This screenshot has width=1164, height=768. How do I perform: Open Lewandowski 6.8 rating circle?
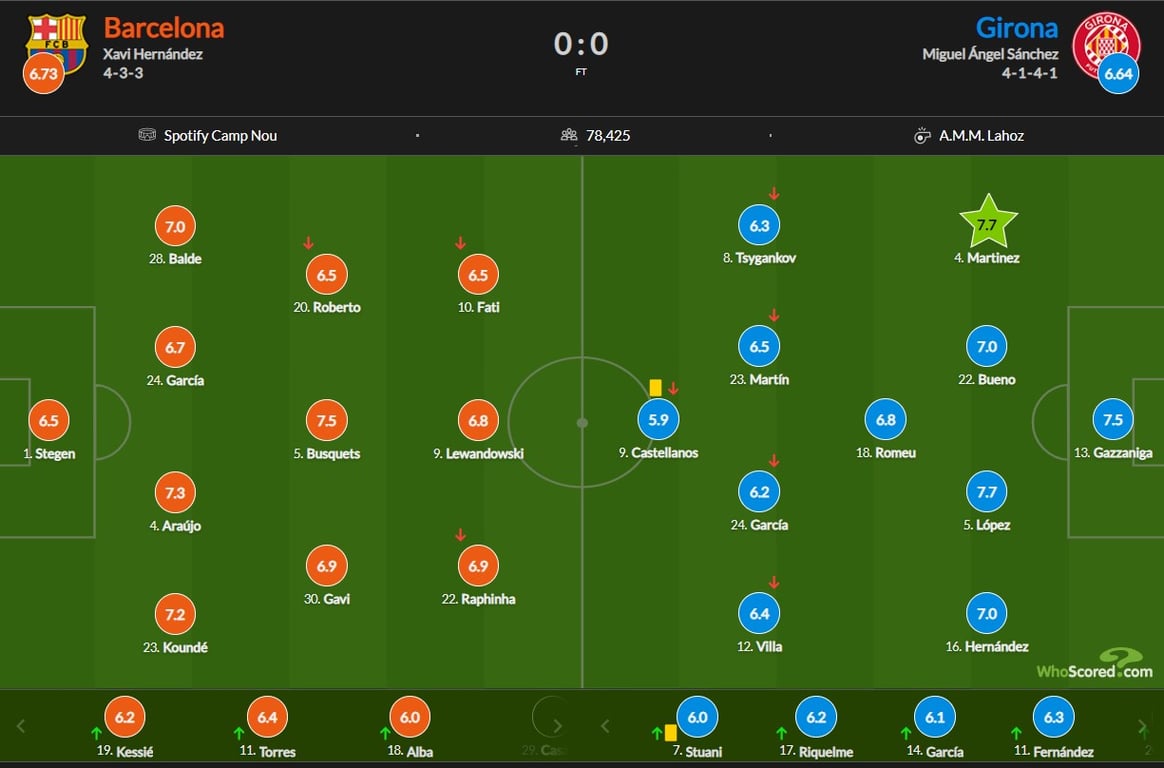click(x=478, y=421)
